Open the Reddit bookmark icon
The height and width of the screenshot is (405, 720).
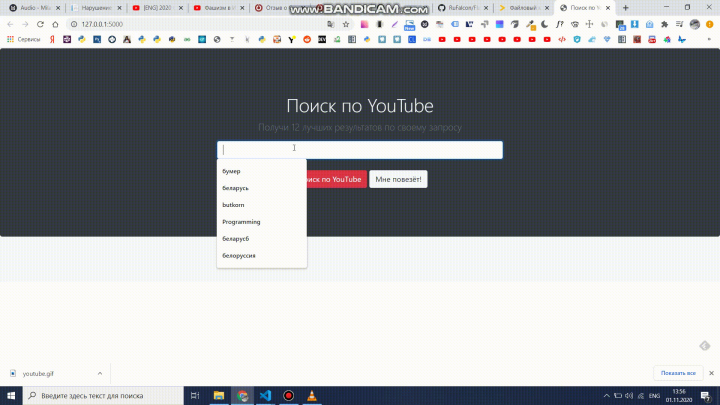click(307, 39)
